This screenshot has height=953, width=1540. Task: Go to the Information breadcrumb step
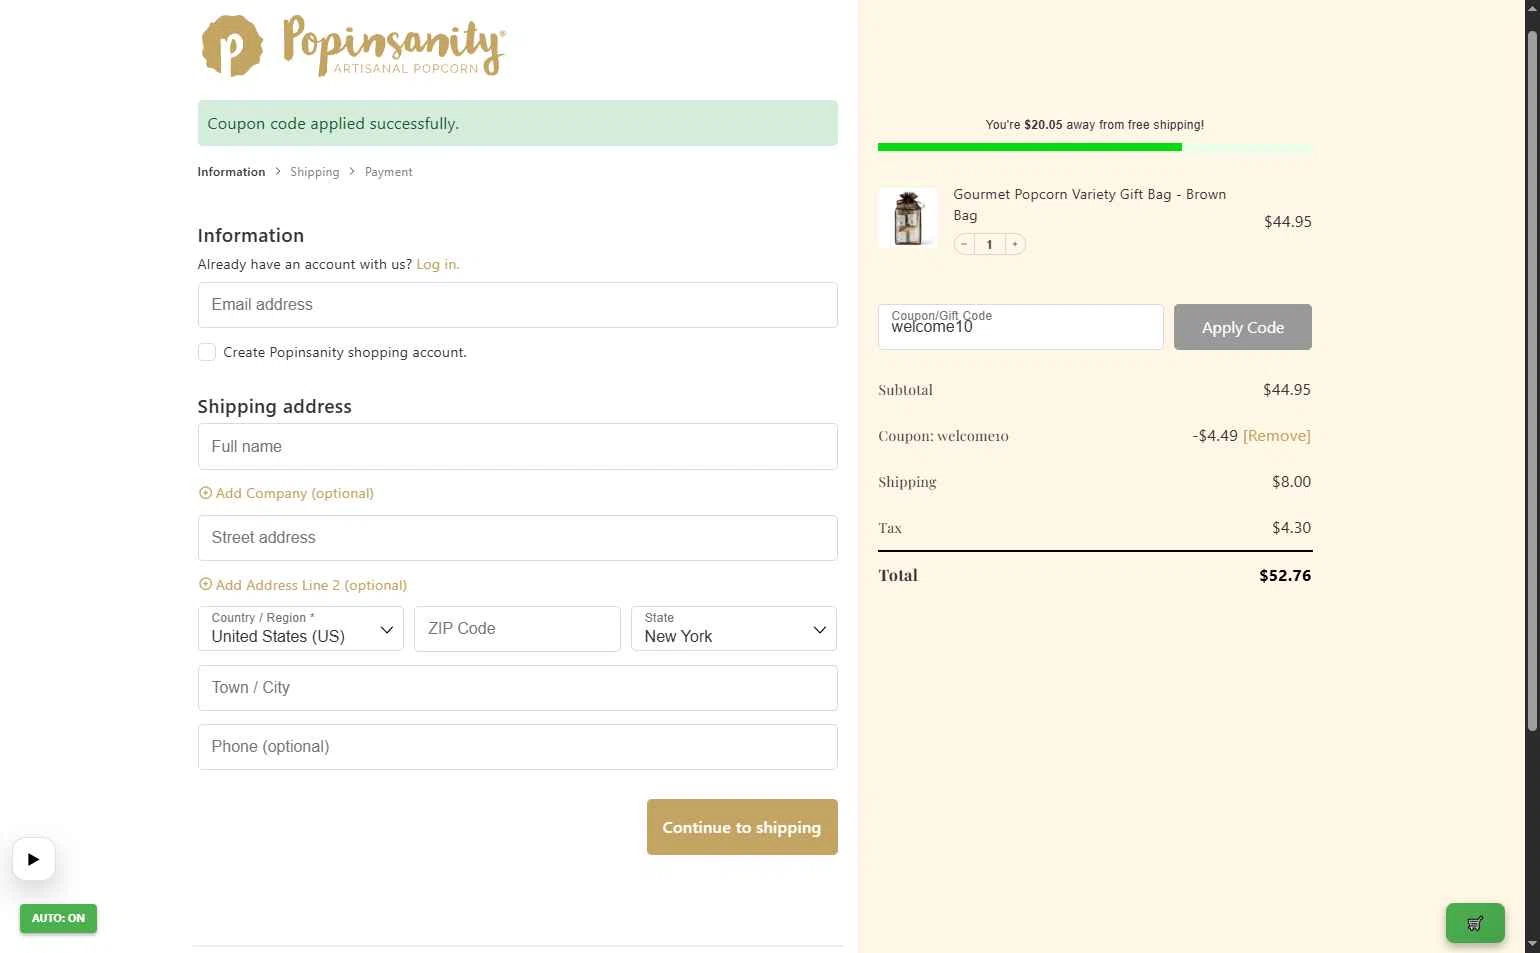(x=231, y=172)
